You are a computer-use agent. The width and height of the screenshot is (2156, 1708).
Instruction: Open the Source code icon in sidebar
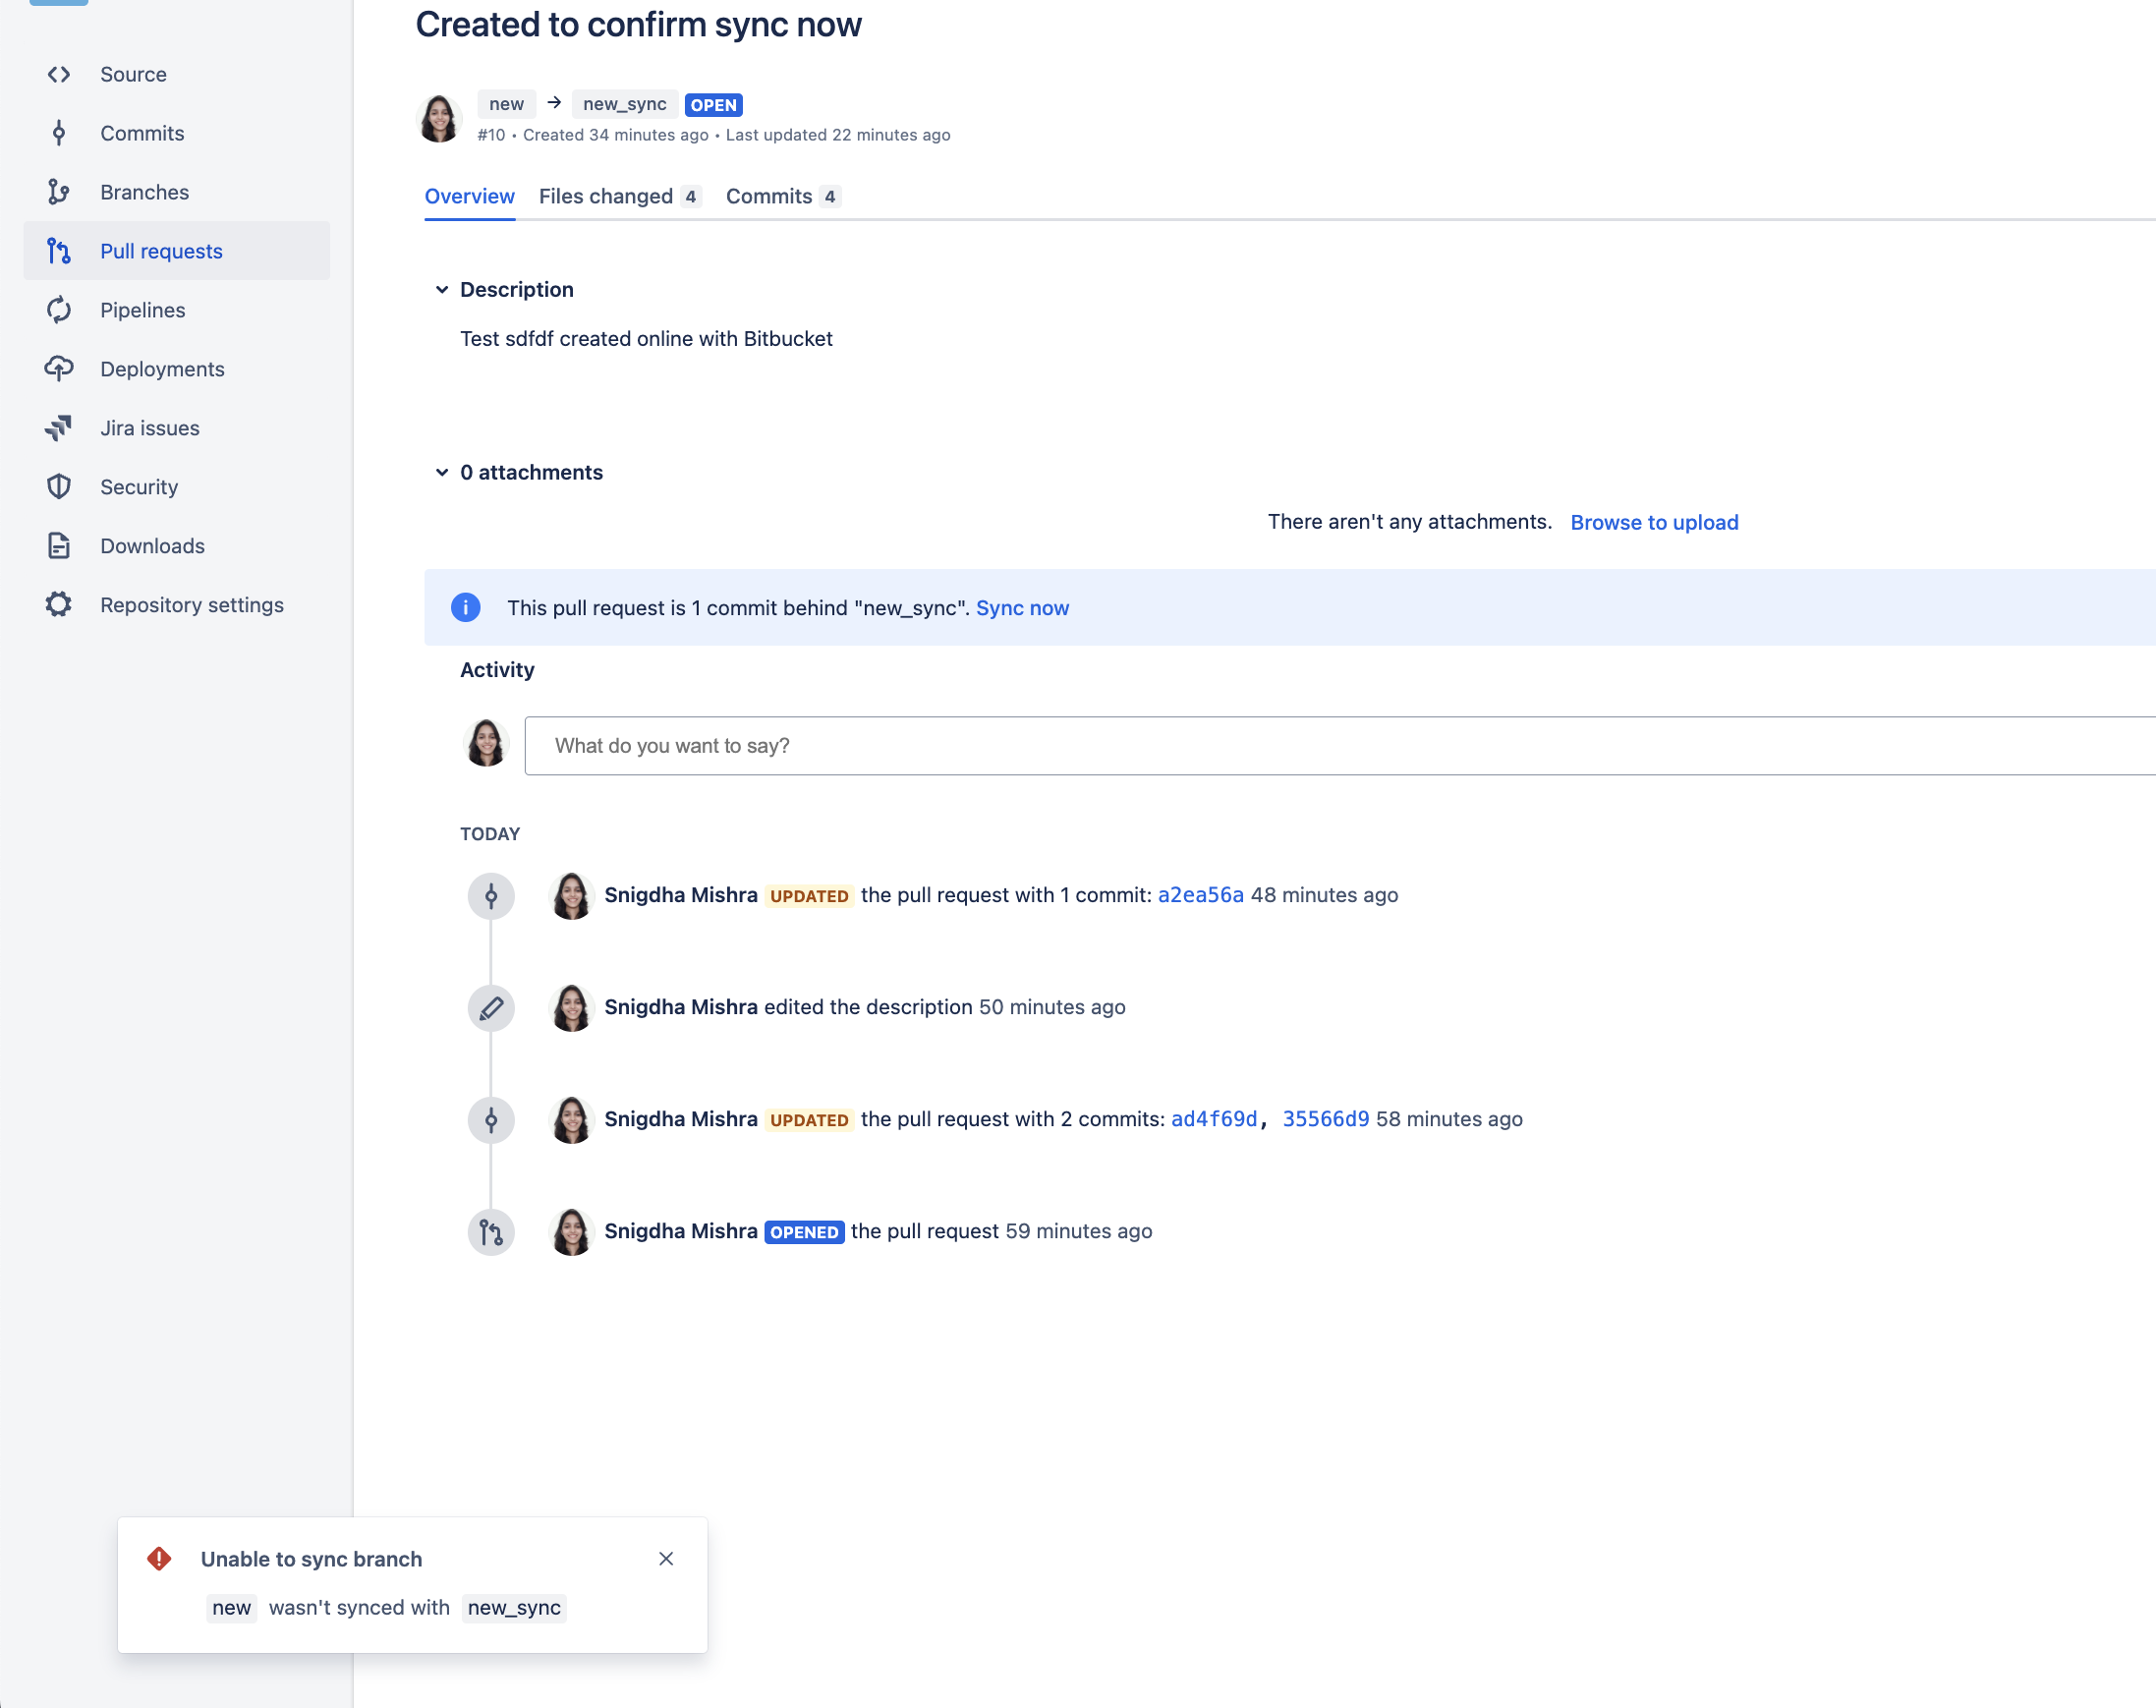click(58, 74)
